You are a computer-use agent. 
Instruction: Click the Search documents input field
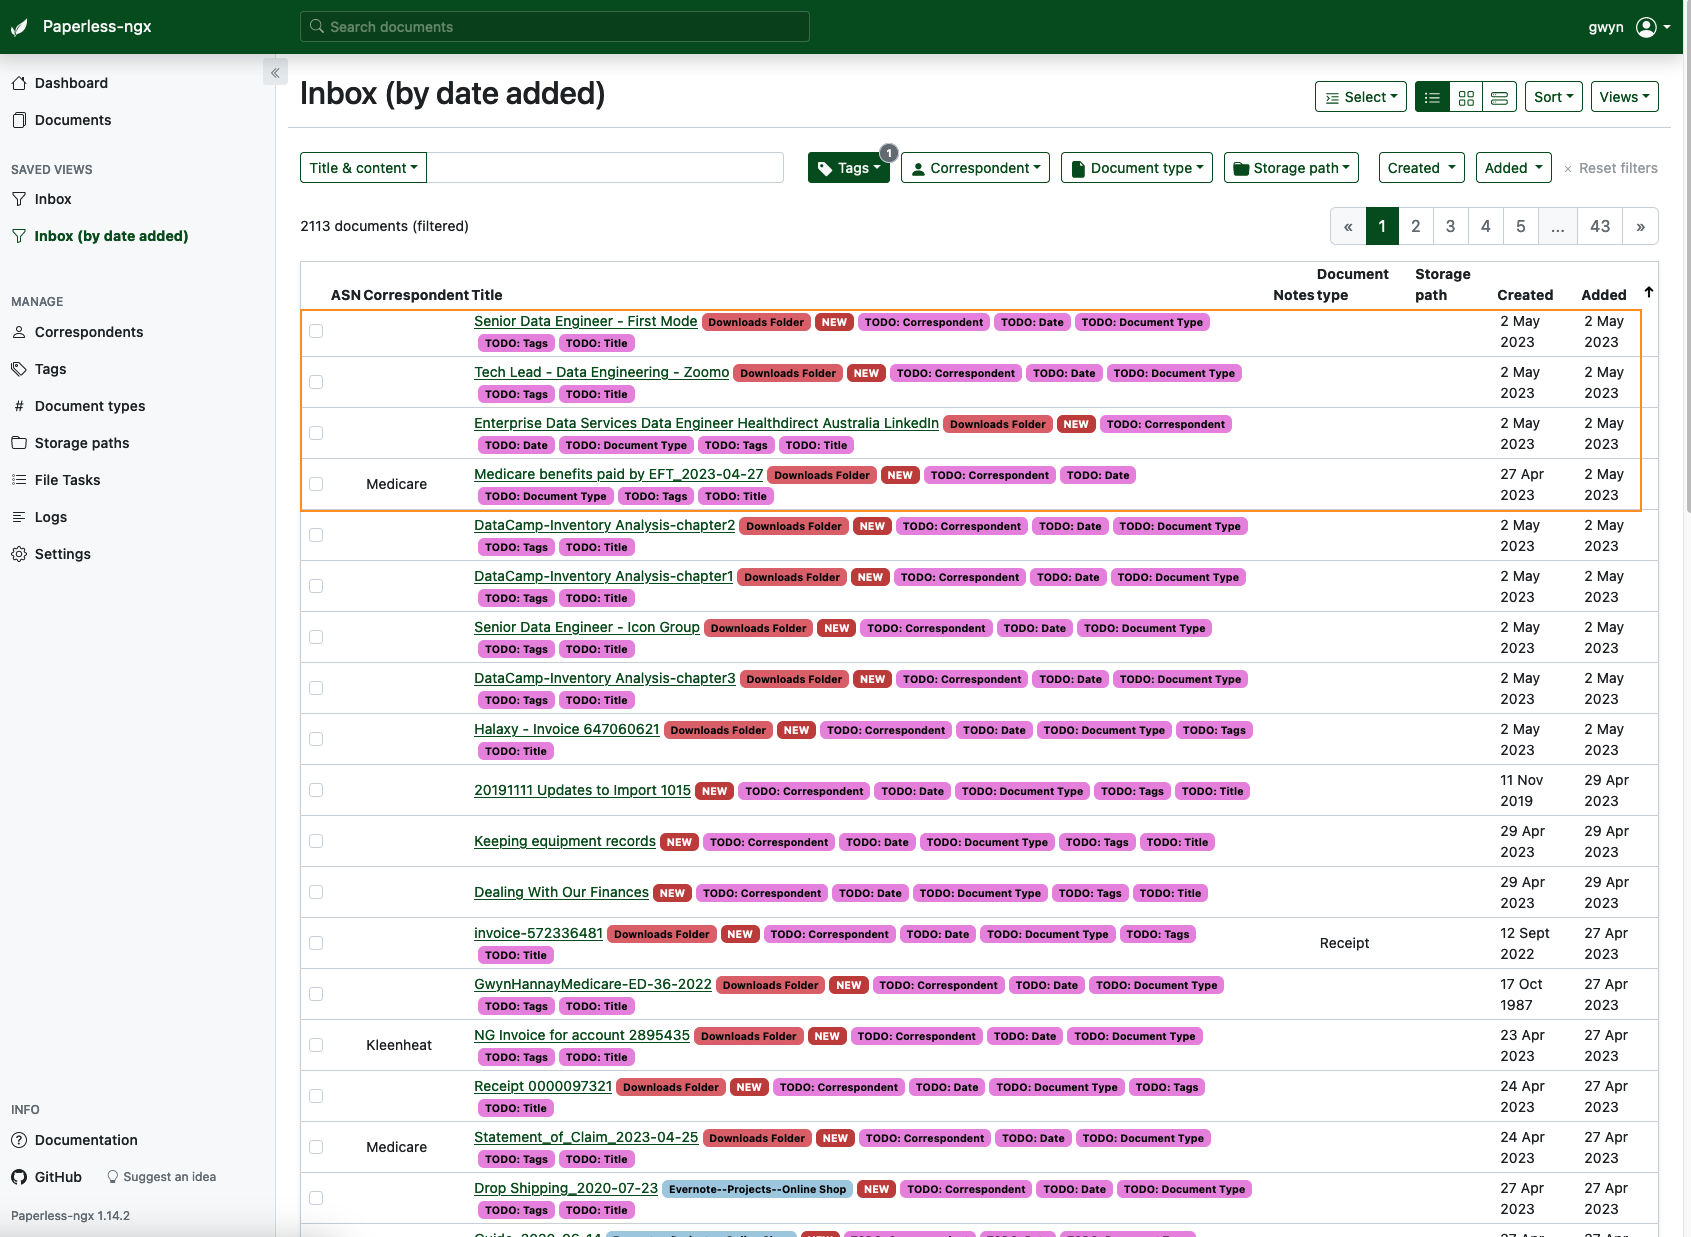tap(554, 26)
